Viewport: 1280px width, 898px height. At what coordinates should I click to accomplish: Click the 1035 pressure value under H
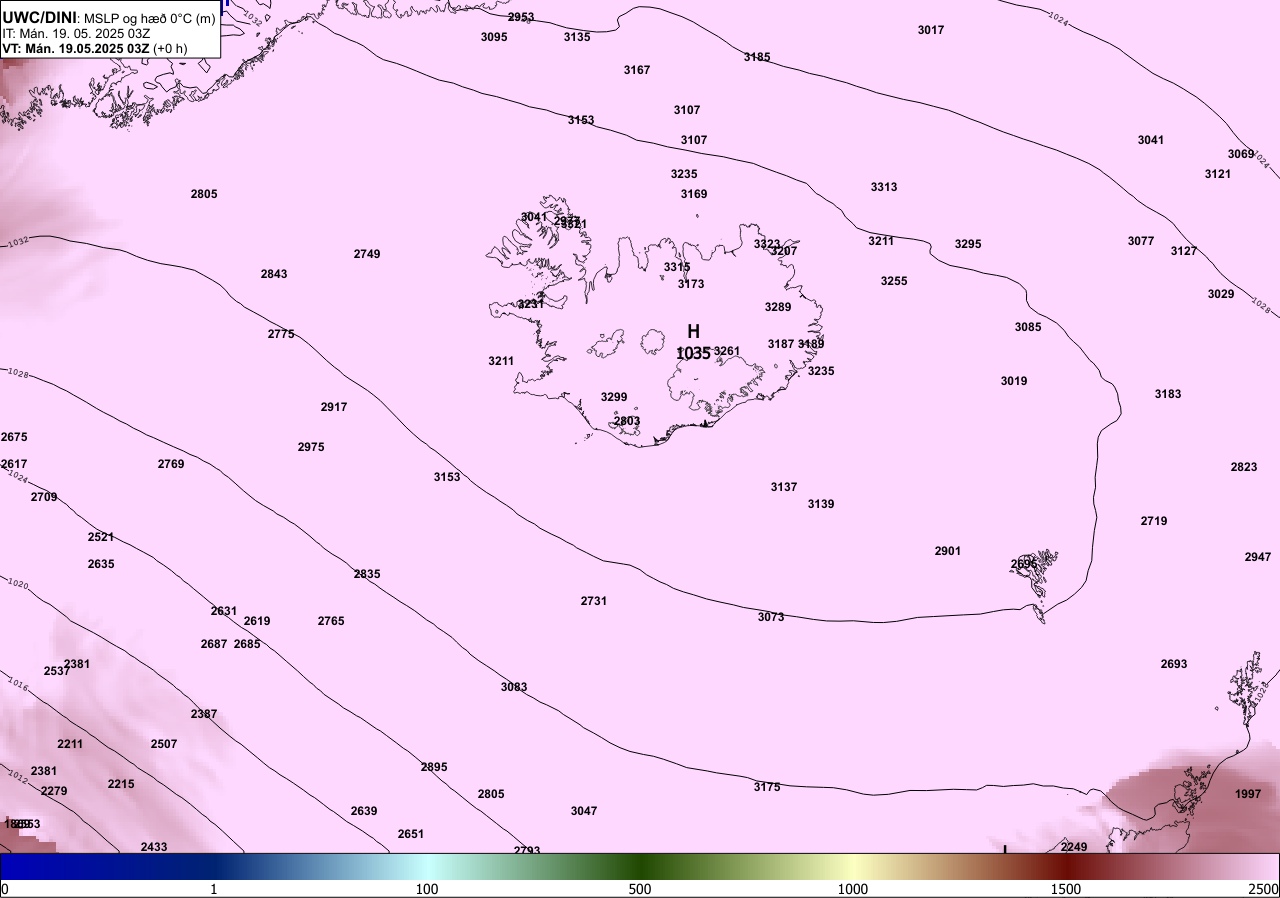coord(693,353)
